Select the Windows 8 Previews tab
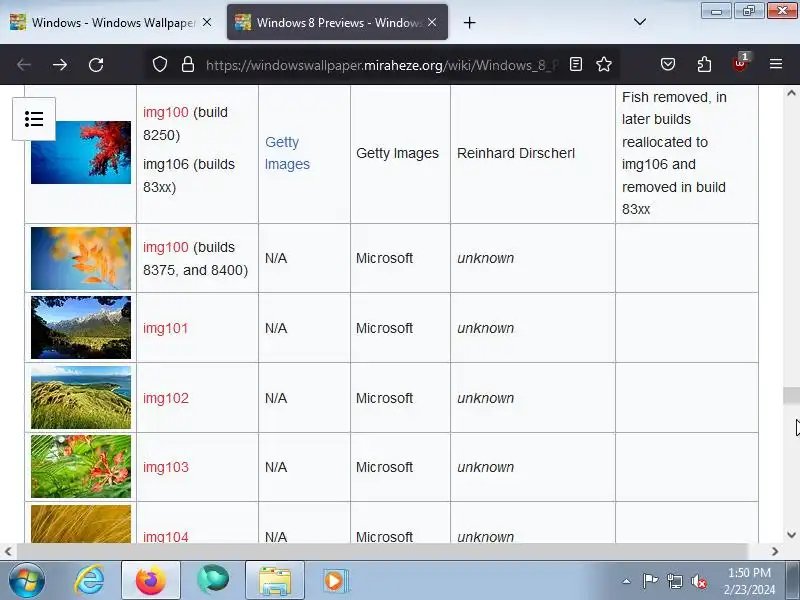The width and height of the screenshot is (800, 600). [x=337, y=22]
